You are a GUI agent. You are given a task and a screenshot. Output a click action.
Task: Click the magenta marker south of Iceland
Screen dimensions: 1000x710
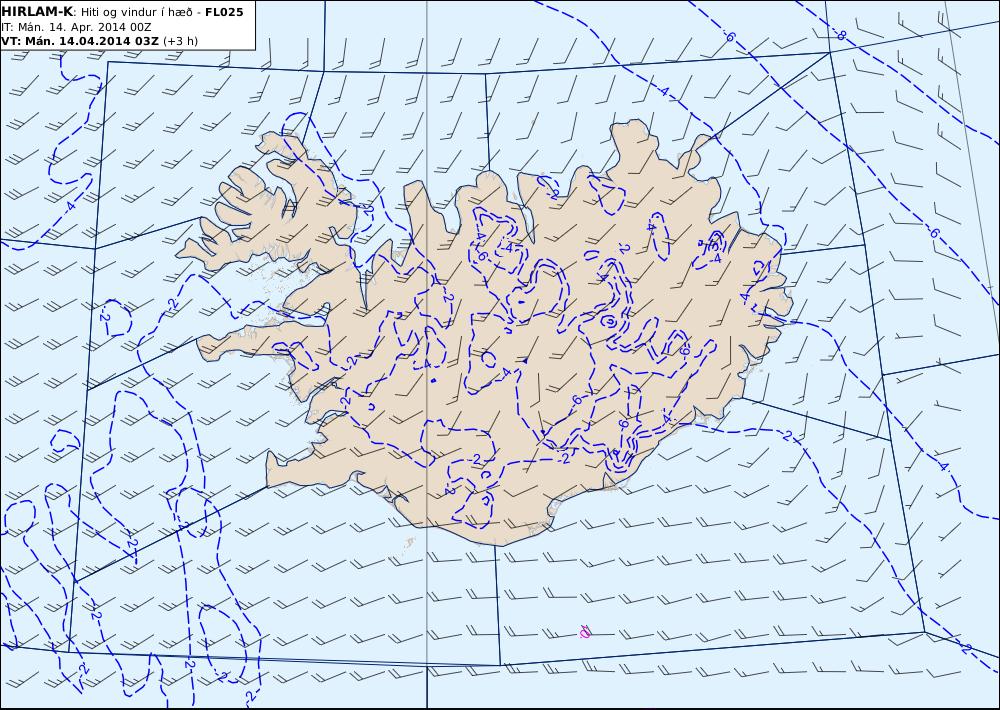[585, 632]
